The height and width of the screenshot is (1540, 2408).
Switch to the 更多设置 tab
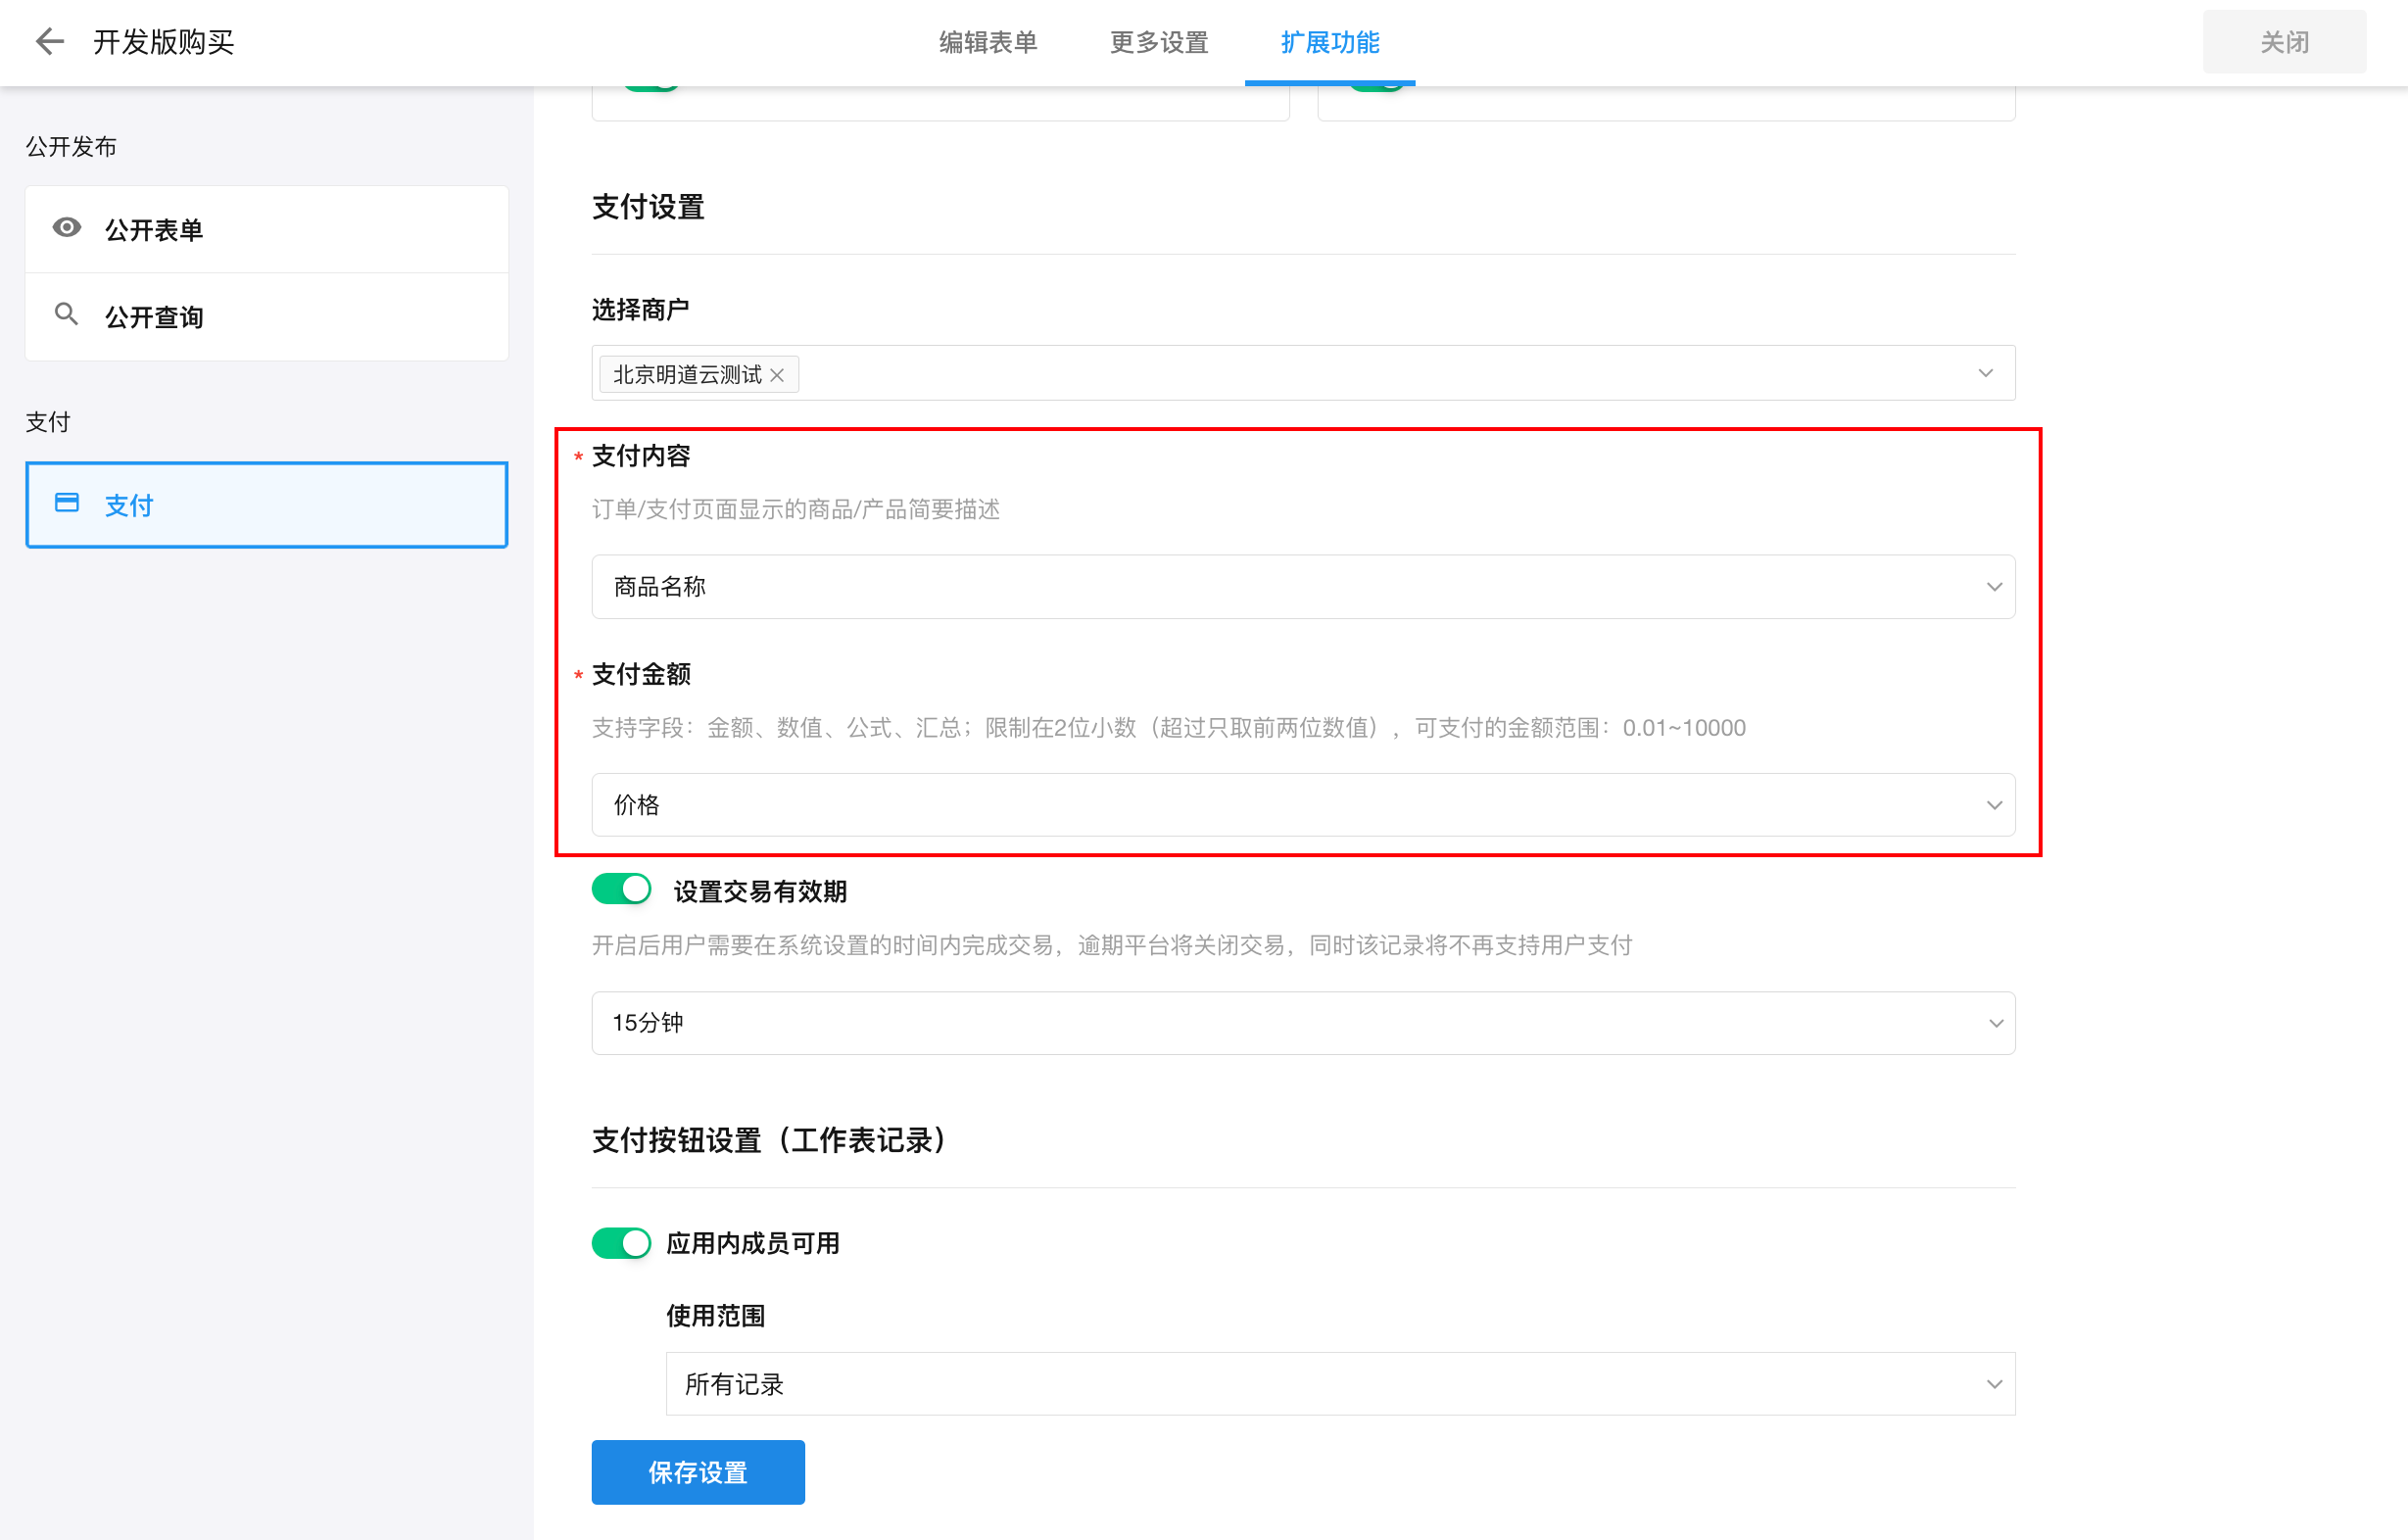click(x=1159, y=42)
